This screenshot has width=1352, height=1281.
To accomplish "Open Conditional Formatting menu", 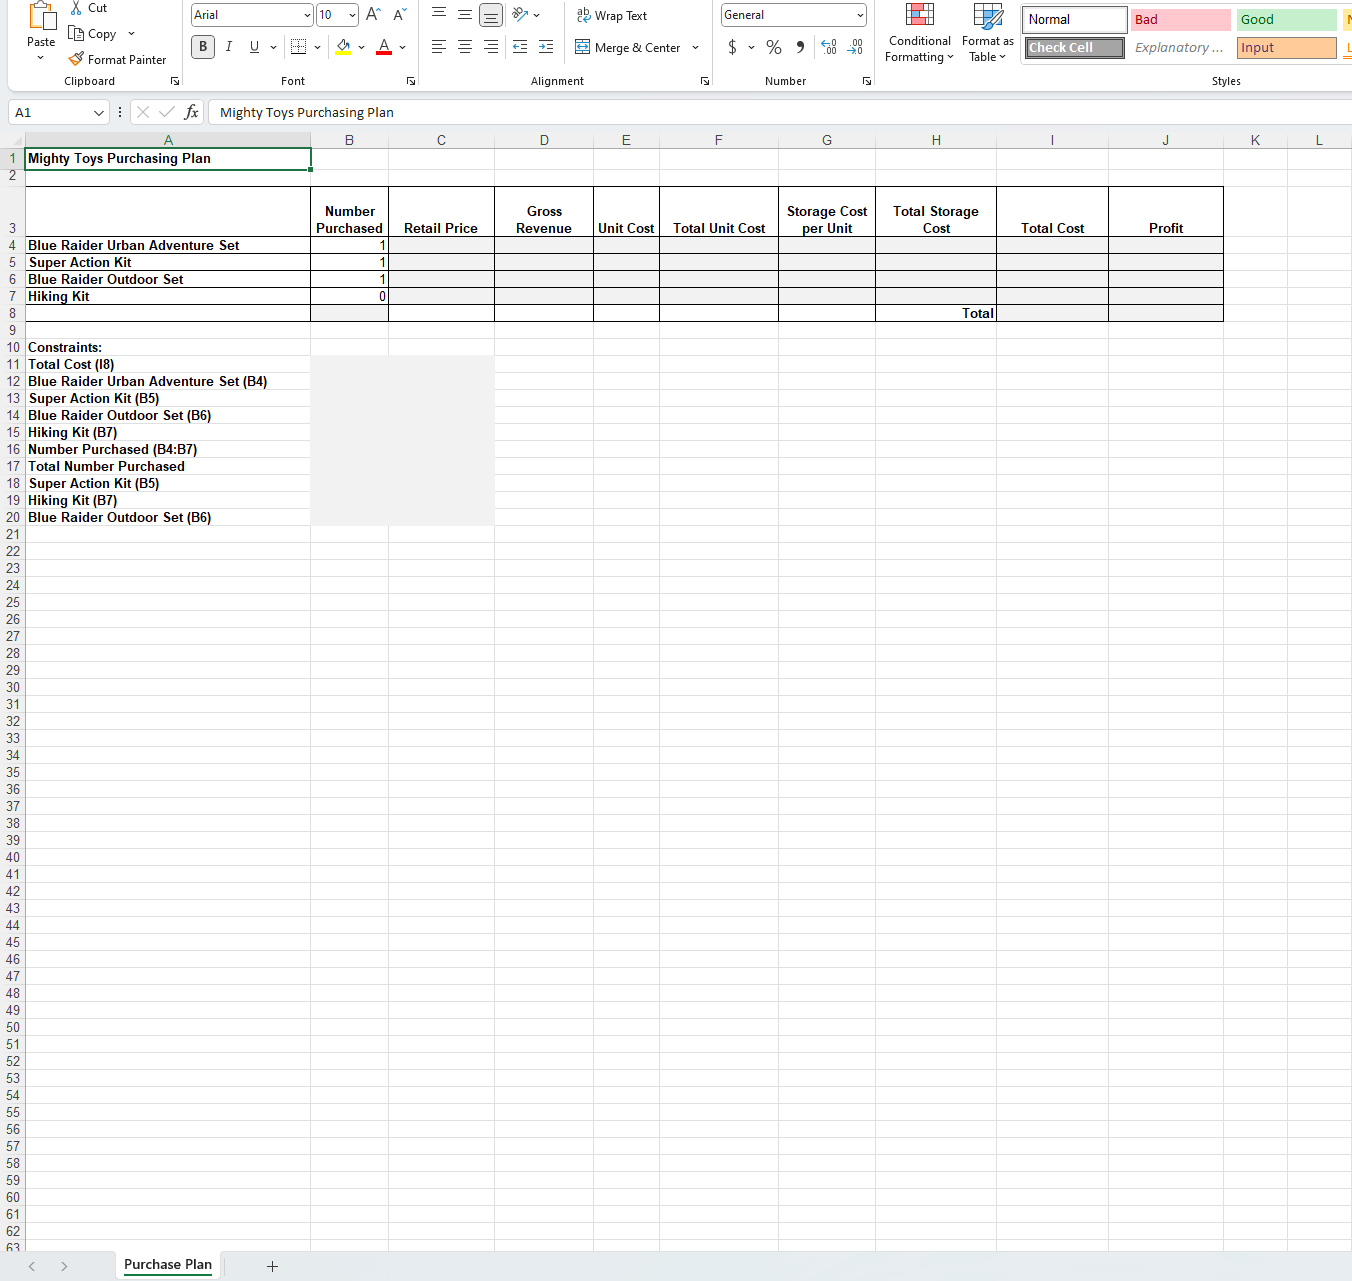I will [x=920, y=33].
